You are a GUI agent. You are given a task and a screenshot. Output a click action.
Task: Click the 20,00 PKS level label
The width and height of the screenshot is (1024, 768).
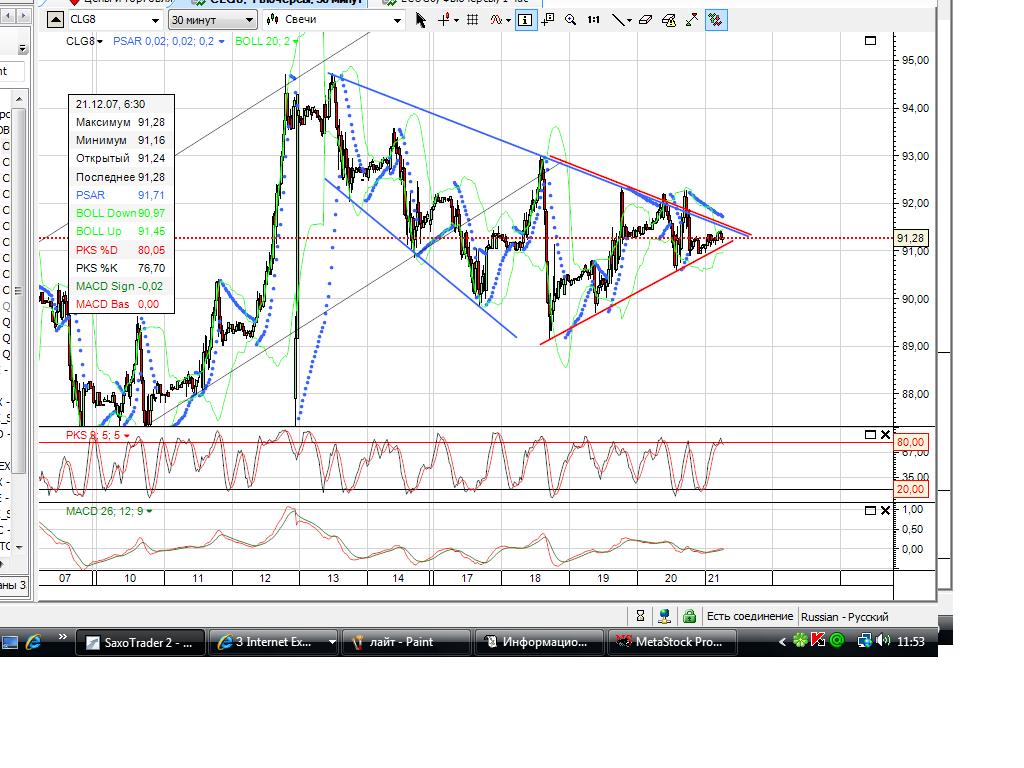tap(910, 489)
